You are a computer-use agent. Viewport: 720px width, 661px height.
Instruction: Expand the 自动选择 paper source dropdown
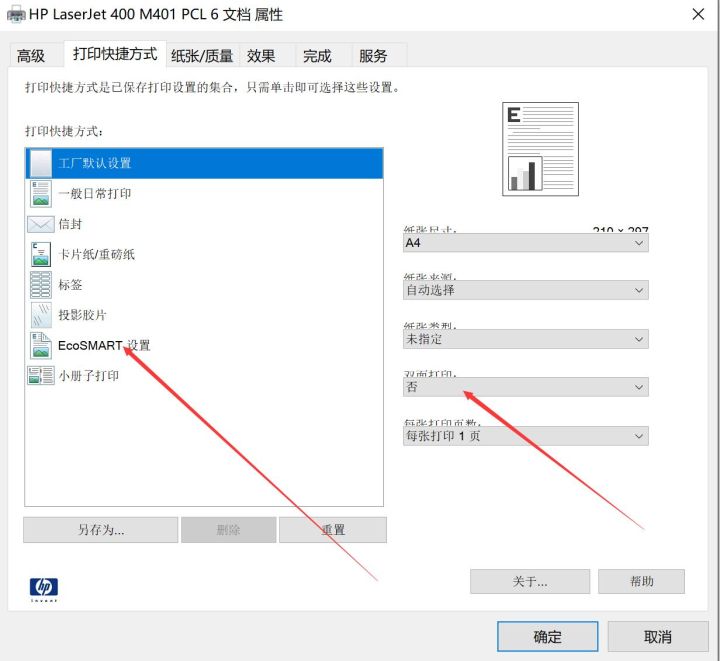[525, 290]
